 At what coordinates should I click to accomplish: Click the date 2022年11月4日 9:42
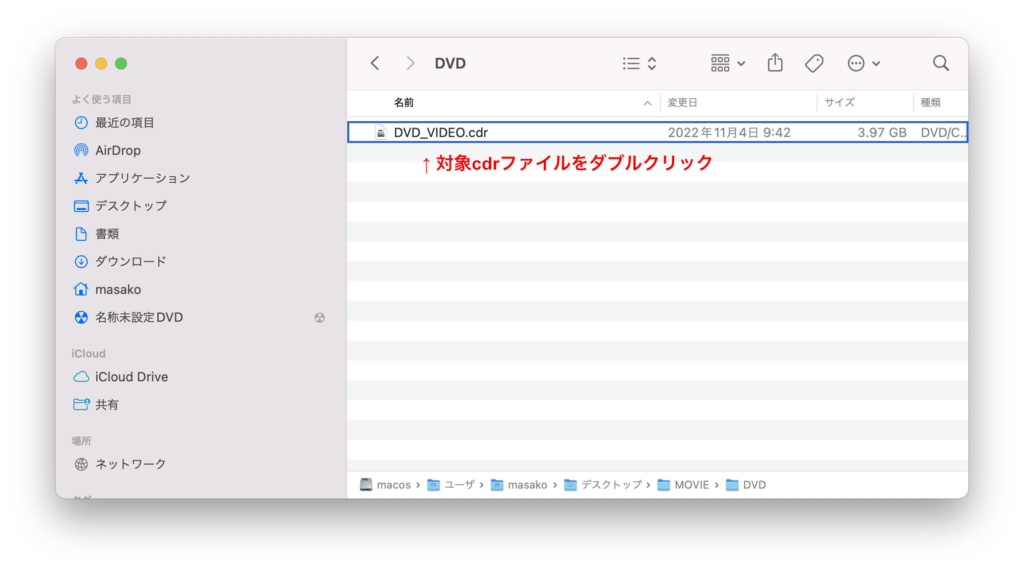pos(729,133)
